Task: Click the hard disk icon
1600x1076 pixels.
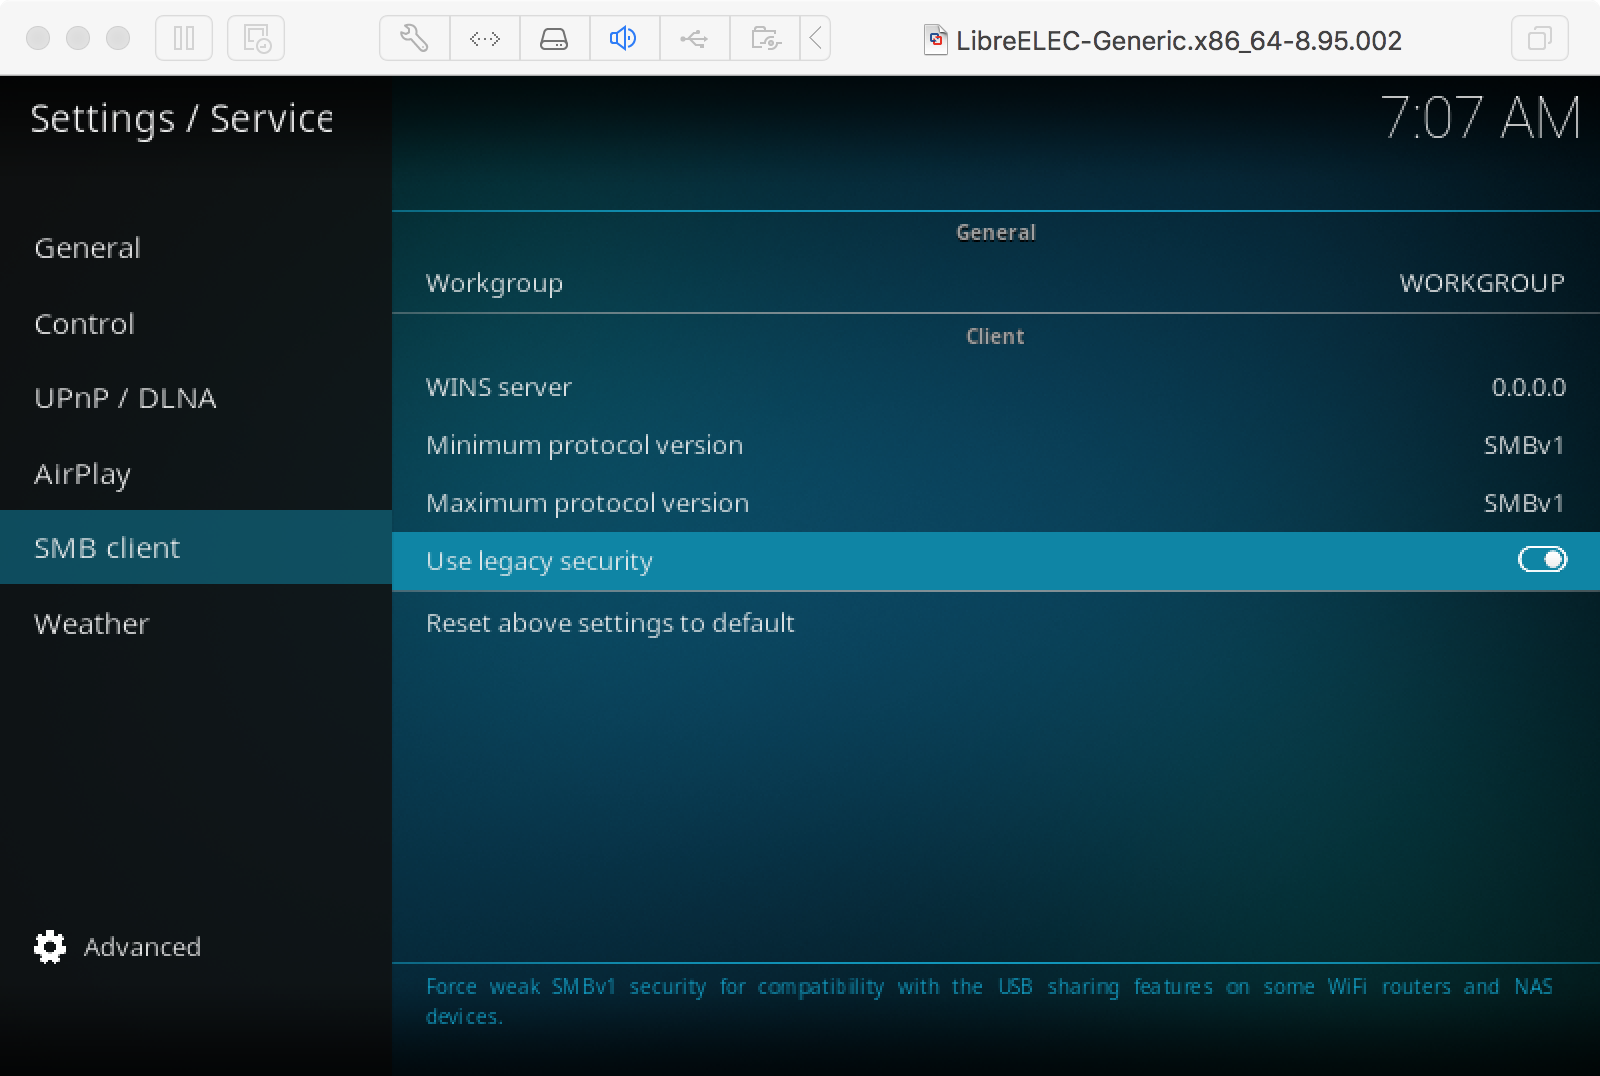Action: click(x=554, y=39)
